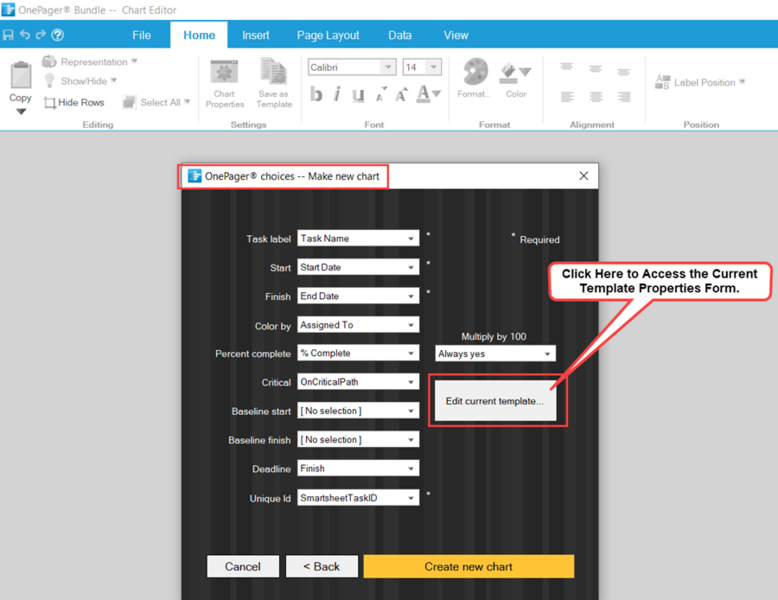Click Edit current template button
The width and height of the screenshot is (778, 600).
pos(495,400)
